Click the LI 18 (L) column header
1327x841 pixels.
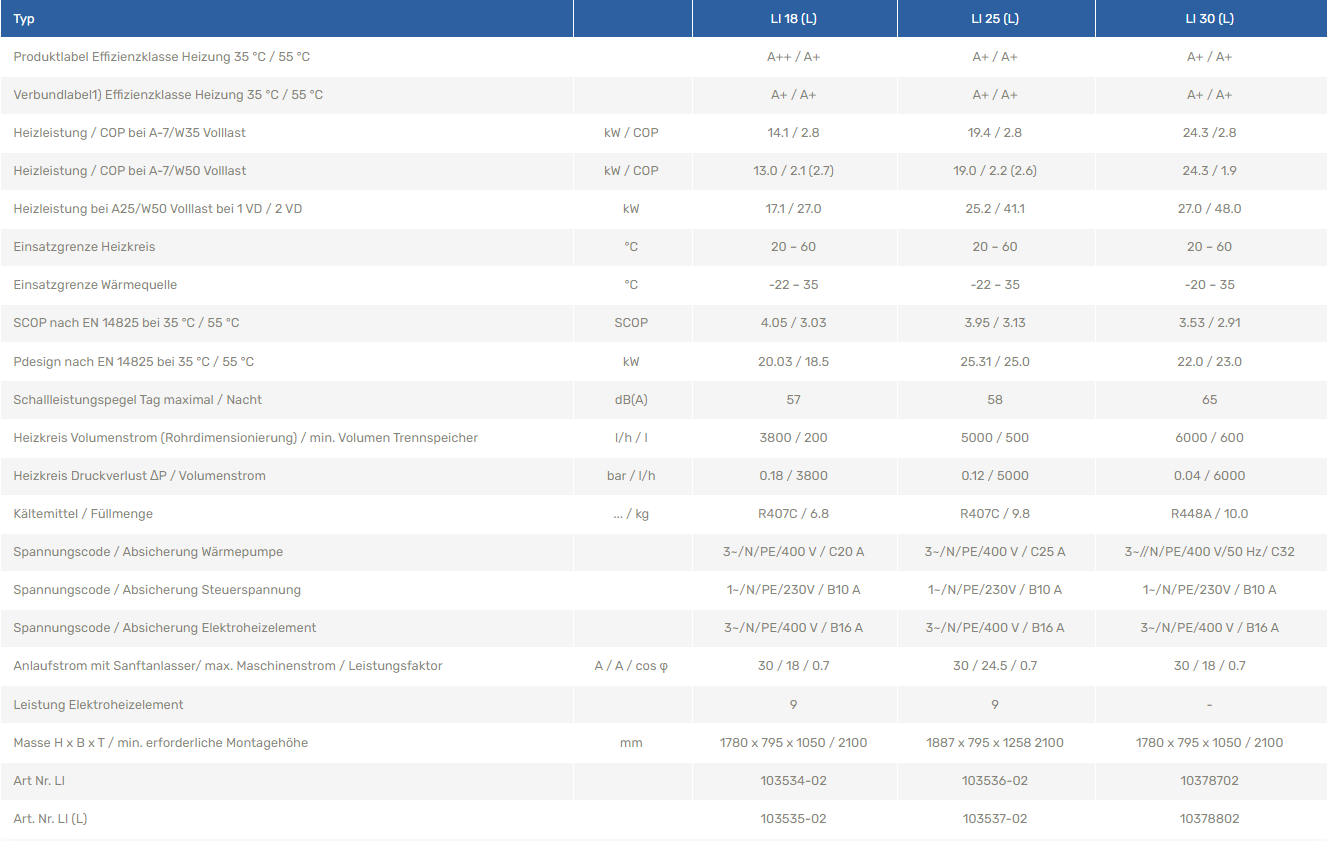point(793,19)
